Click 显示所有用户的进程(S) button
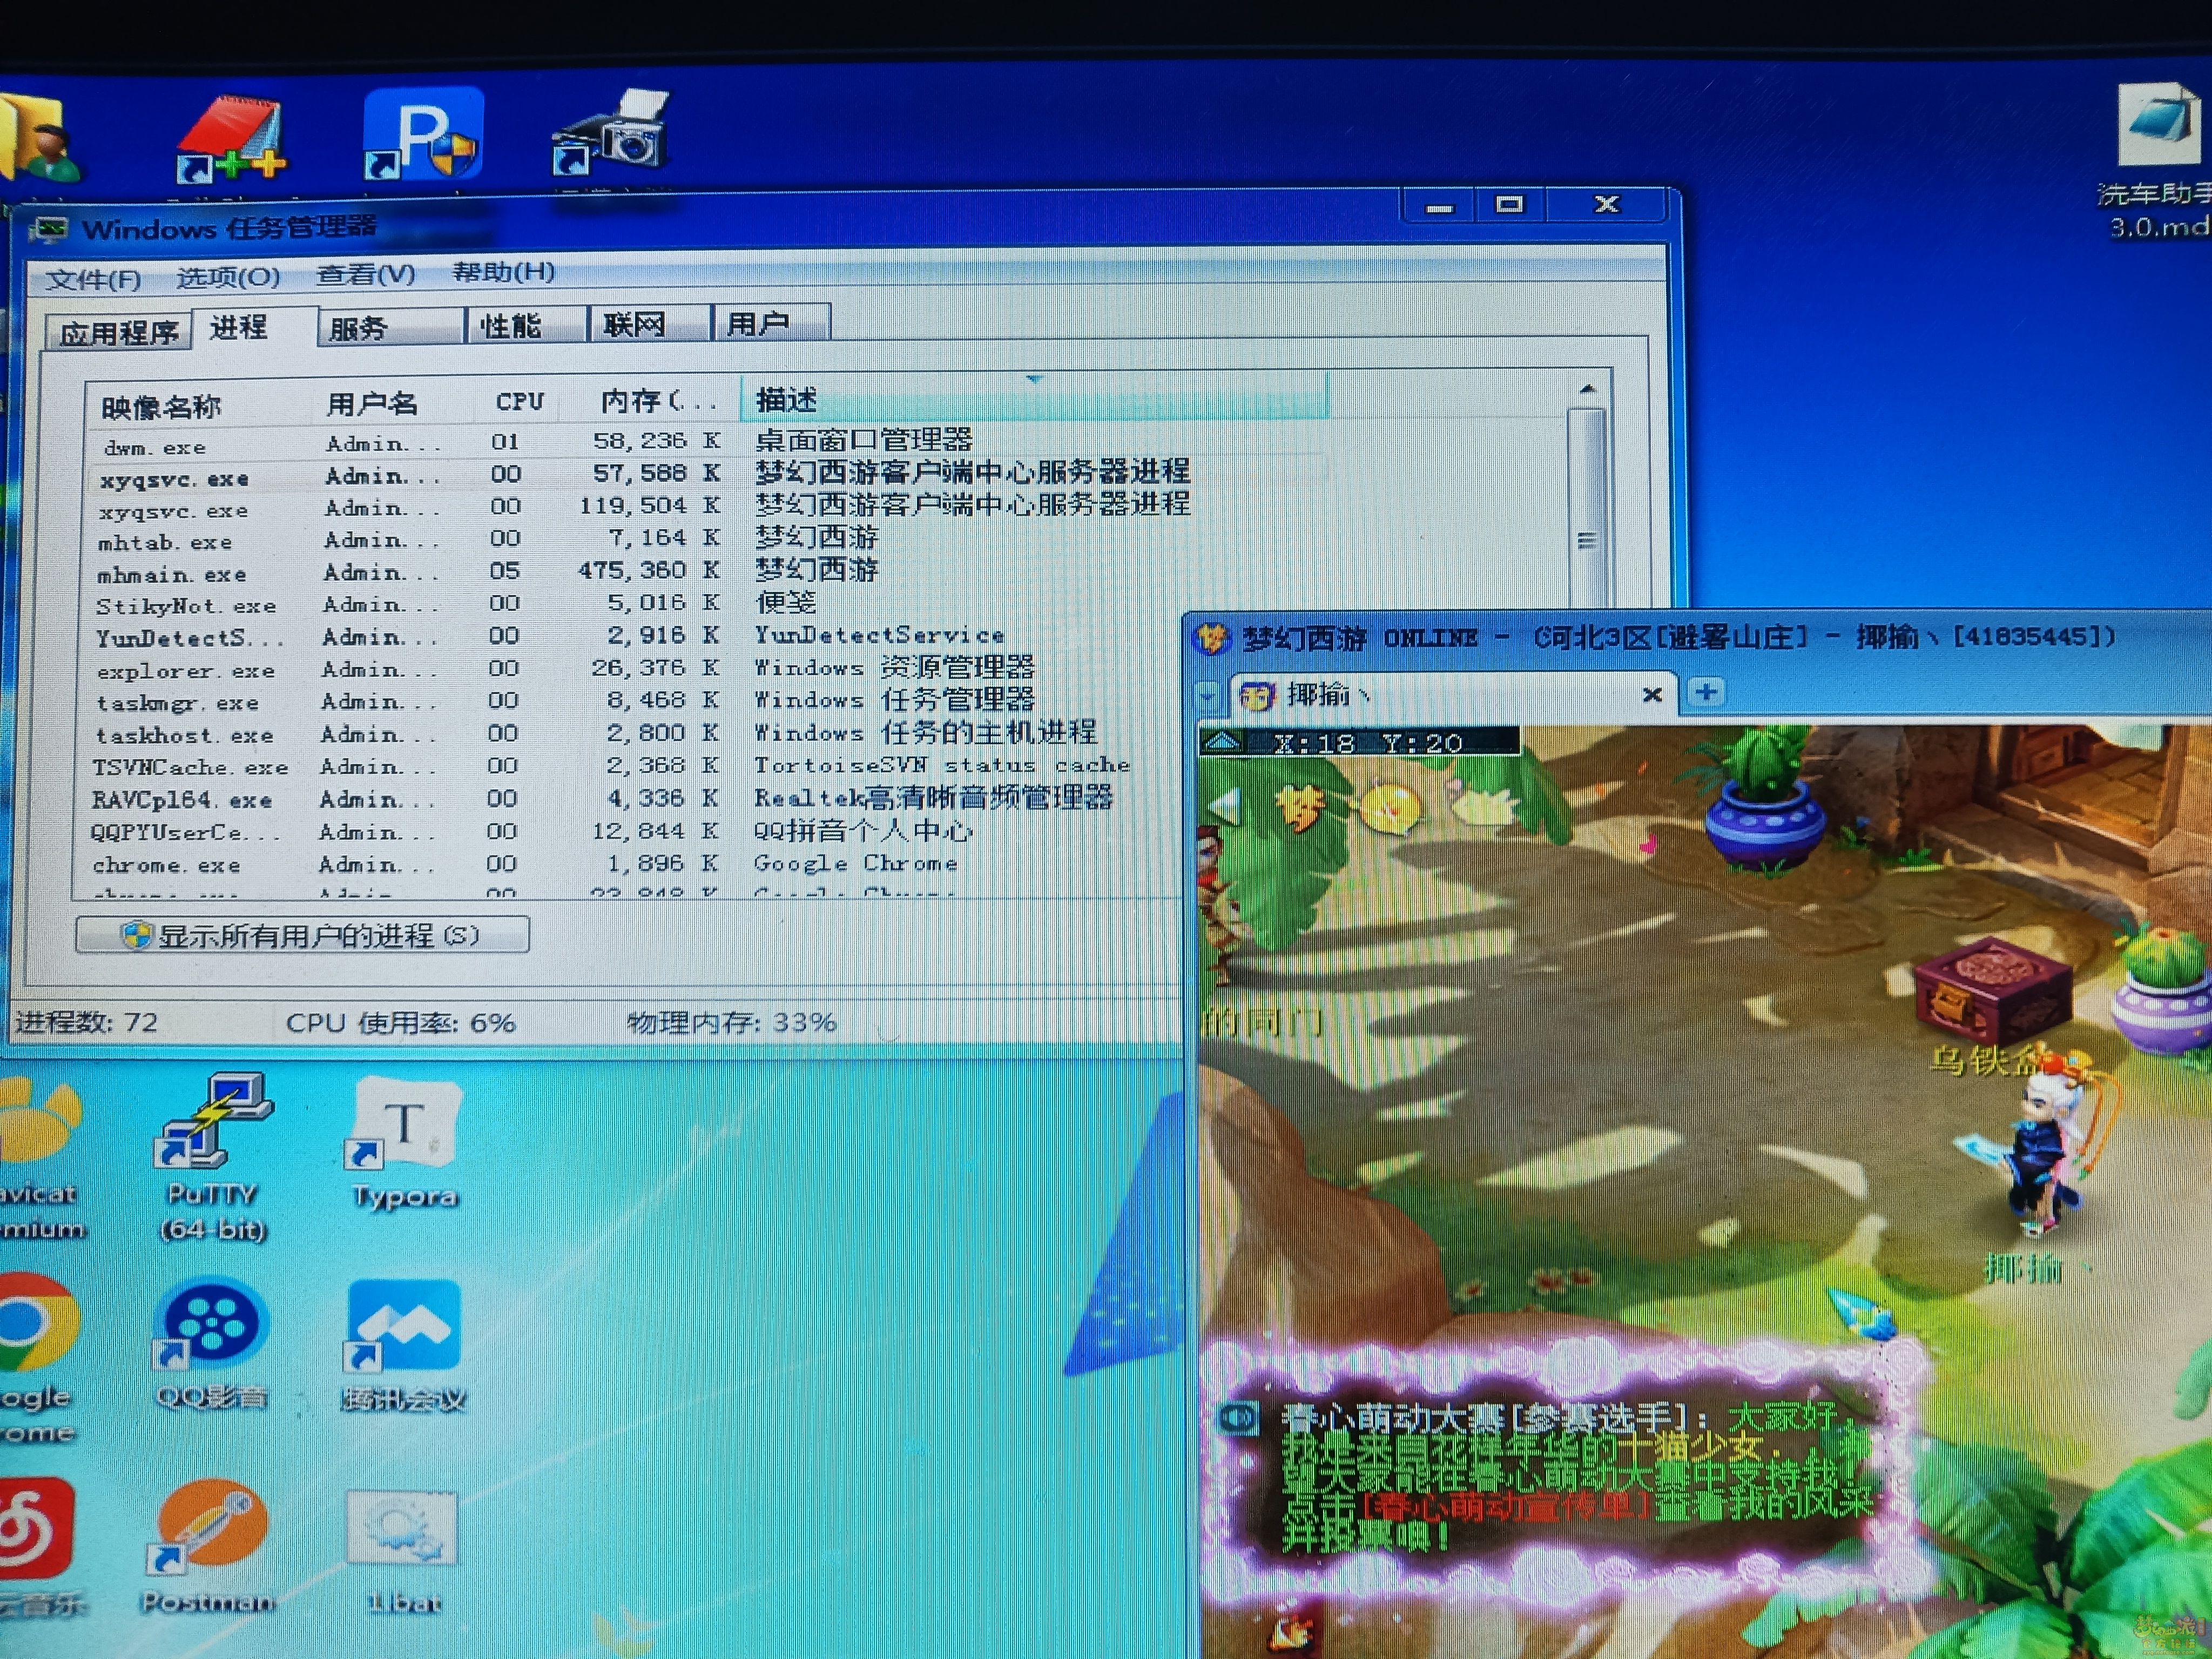The height and width of the screenshot is (1659, 2212). (x=303, y=934)
